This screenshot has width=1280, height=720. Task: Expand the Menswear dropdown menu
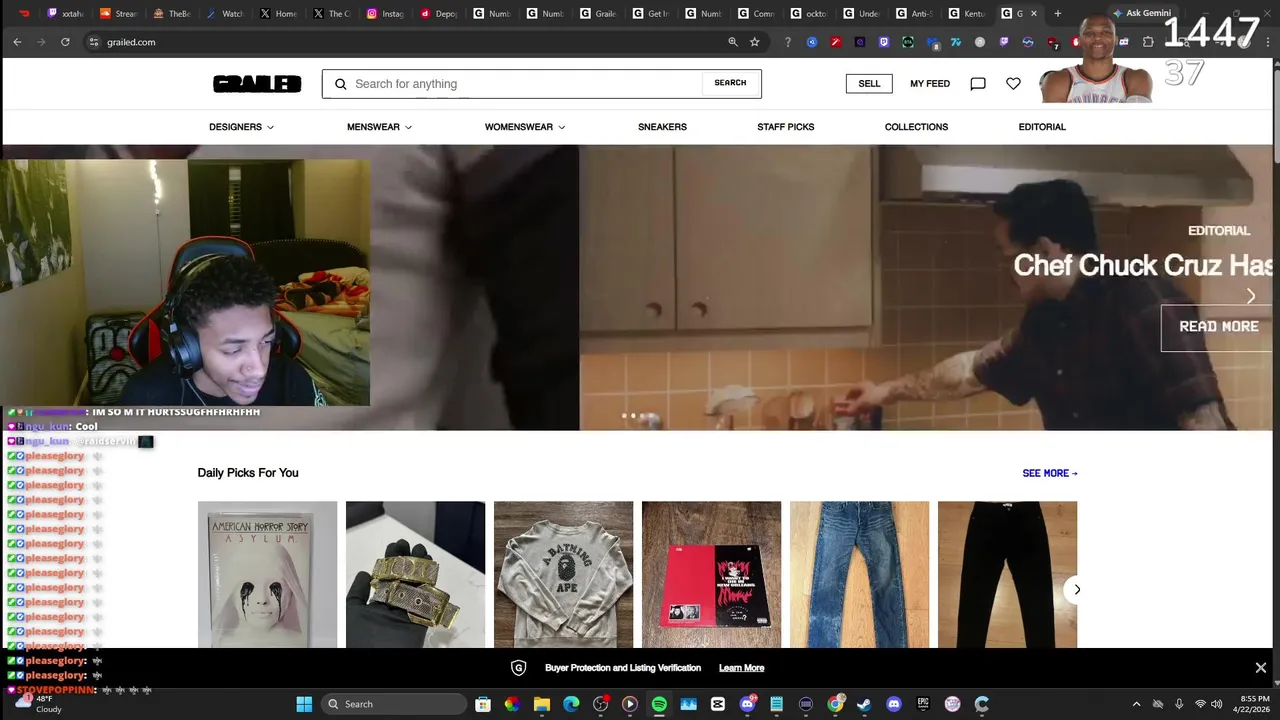(x=379, y=127)
